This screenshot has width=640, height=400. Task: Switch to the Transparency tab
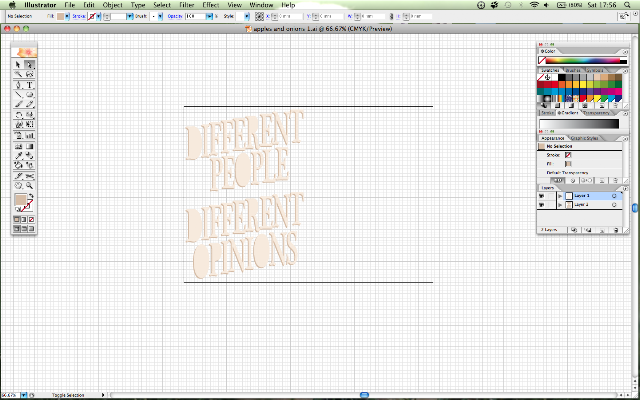[596, 113]
